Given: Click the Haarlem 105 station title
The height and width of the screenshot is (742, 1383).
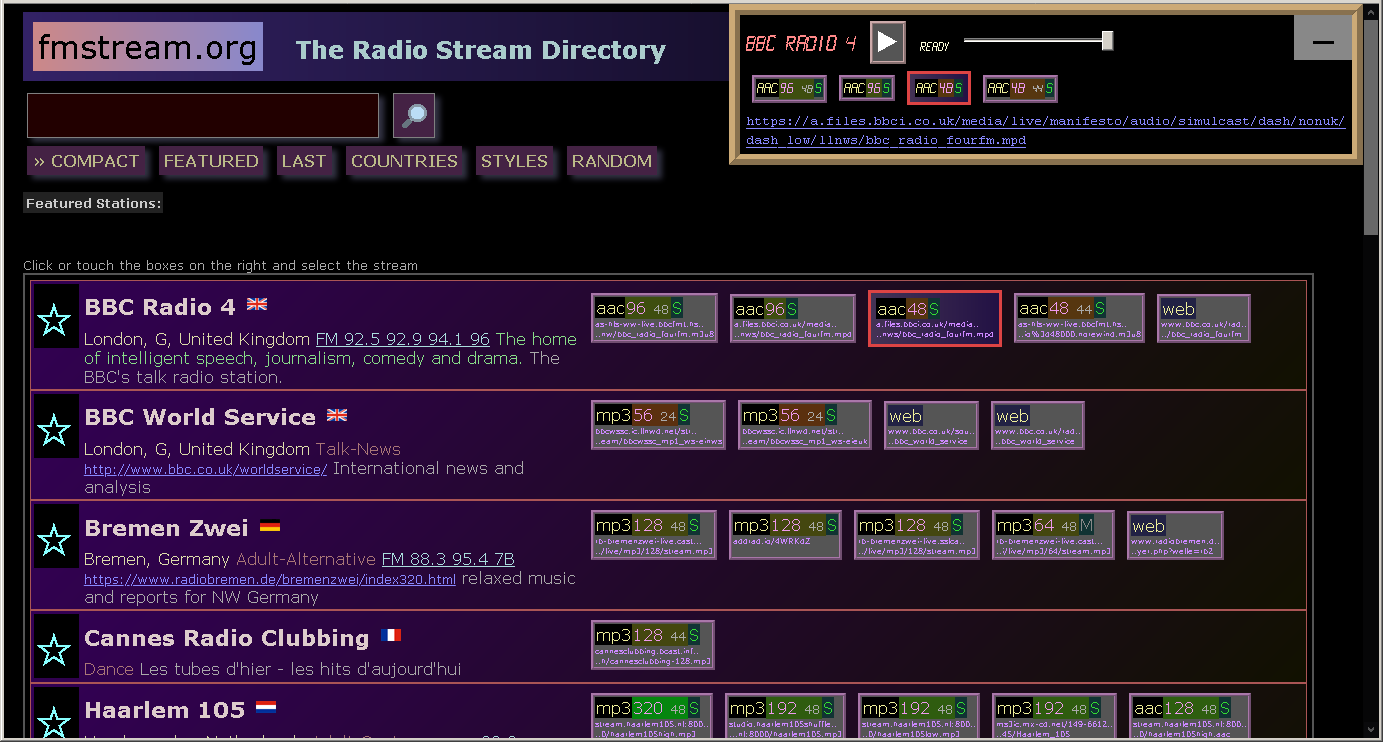Looking at the screenshot, I should click(x=165, y=710).
